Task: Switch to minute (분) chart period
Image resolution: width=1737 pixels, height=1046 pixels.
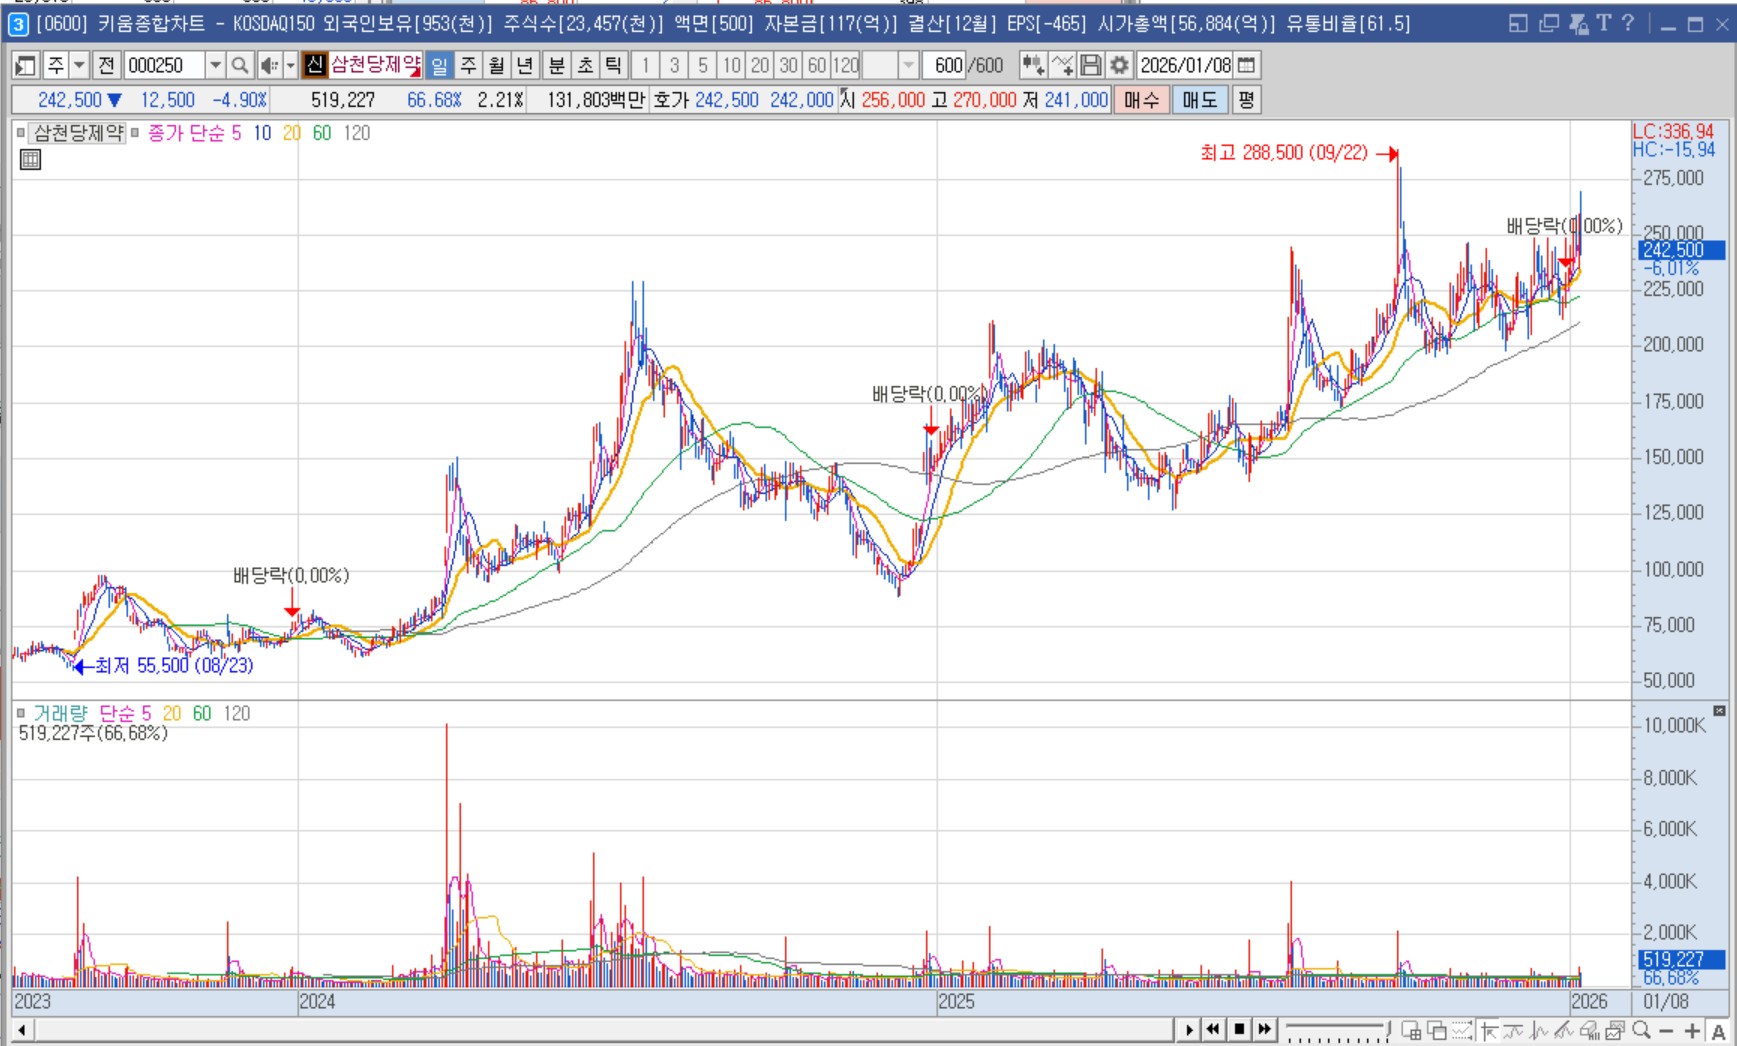Action: tap(556, 66)
